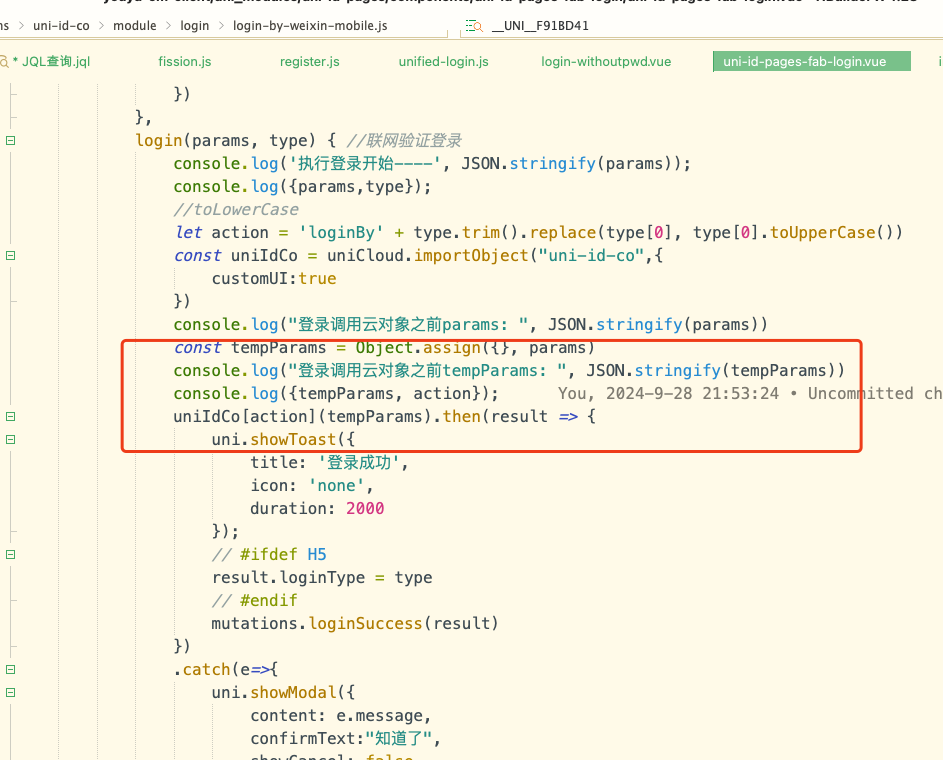Click login-by-weixin-mobile.js in the breadcrumb
Screen dimensions: 943x760
[310, 25]
